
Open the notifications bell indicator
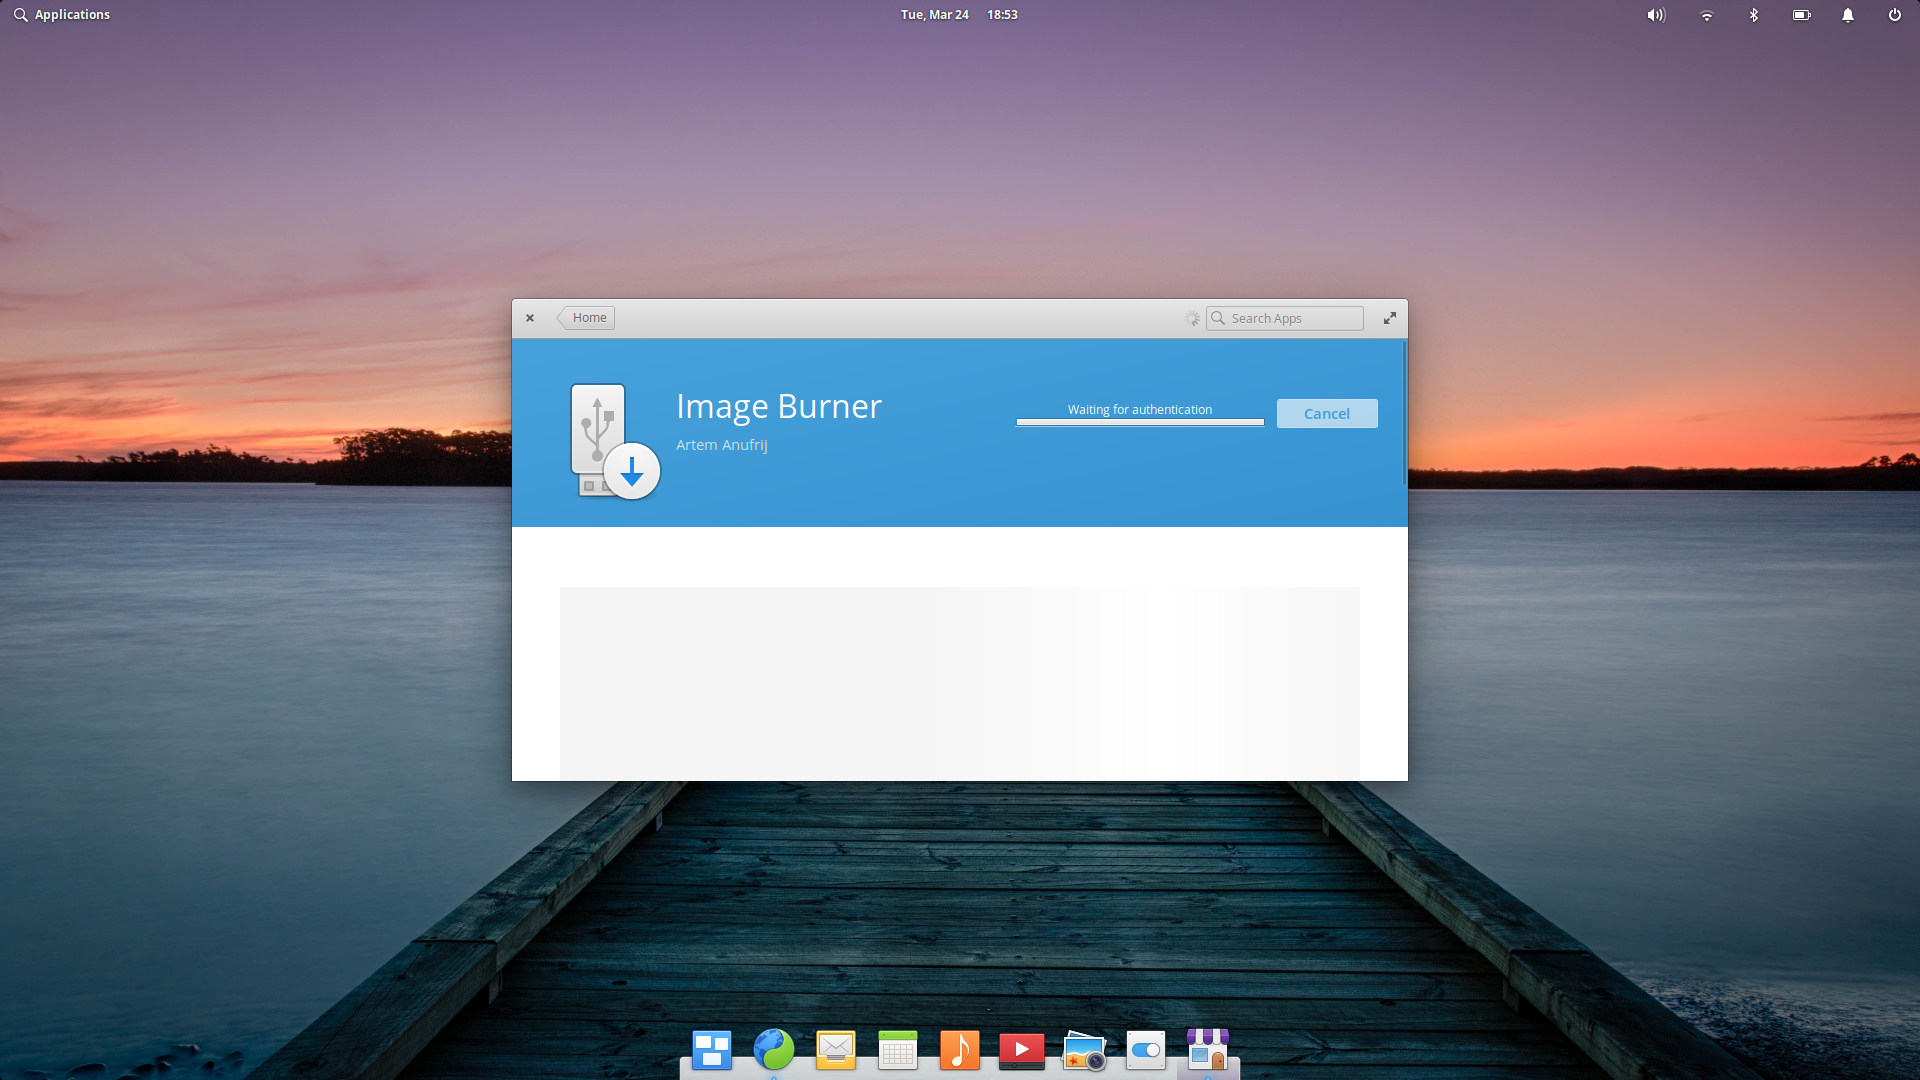click(1848, 15)
